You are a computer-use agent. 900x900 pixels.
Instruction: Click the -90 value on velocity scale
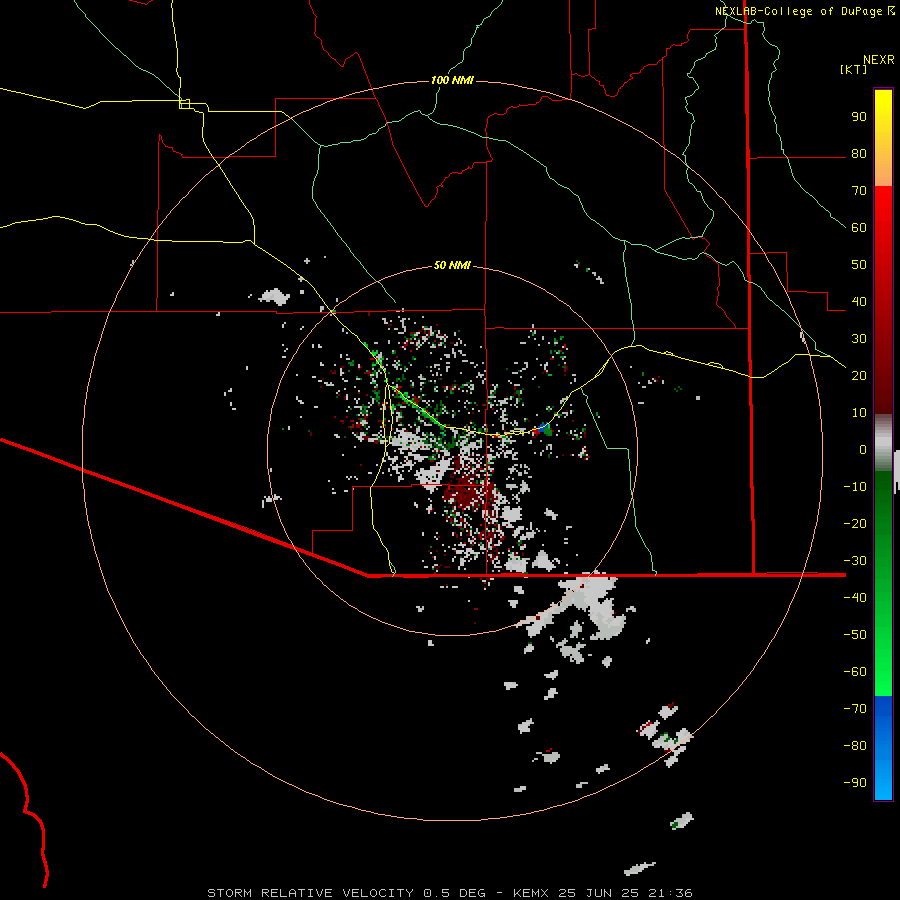point(855,783)
